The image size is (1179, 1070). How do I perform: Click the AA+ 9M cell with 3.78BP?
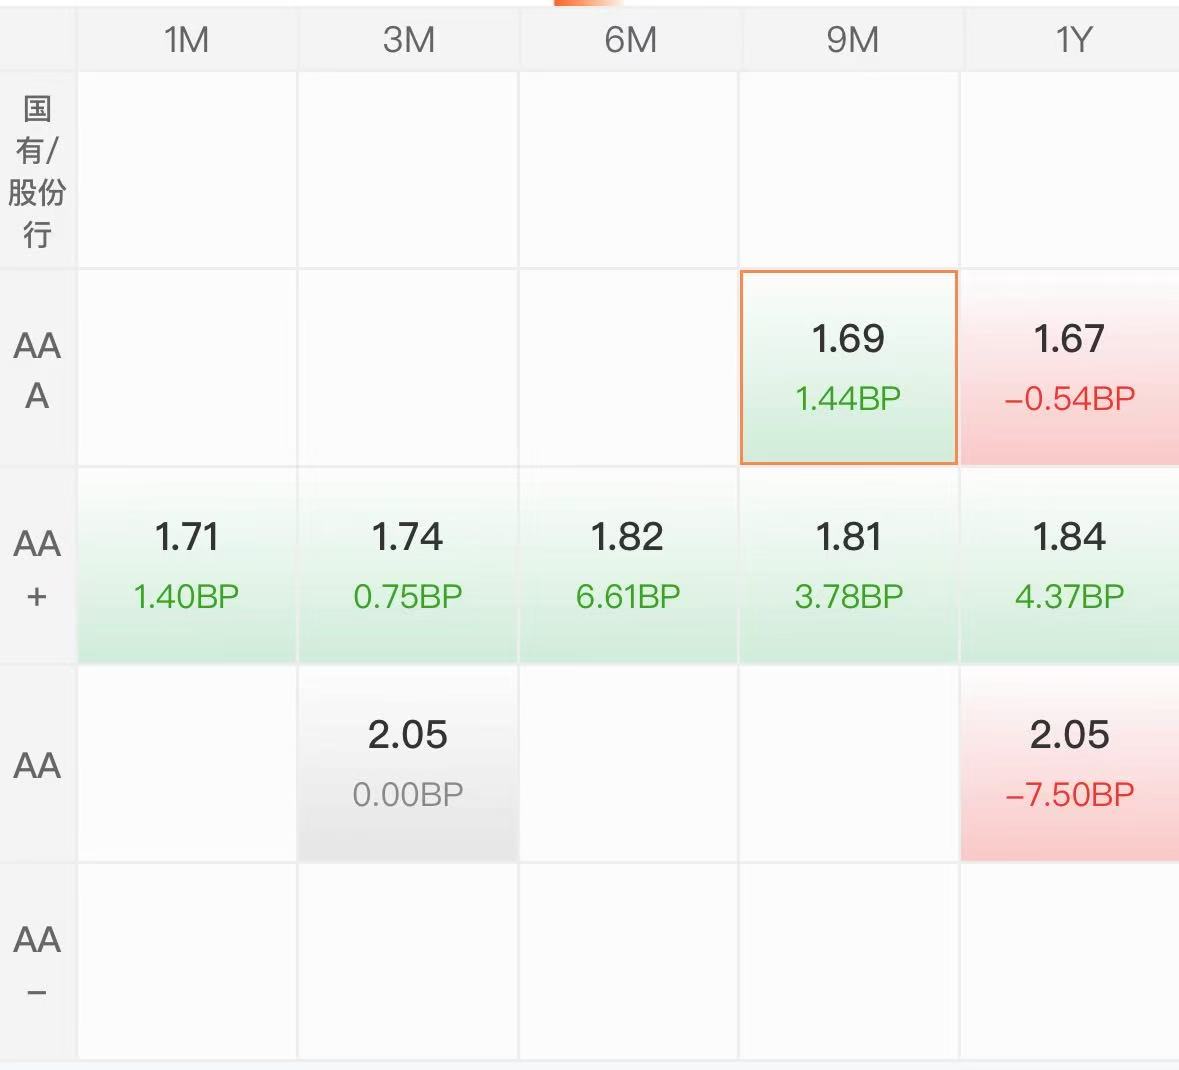pyautogui.click(x=849, y=565)
